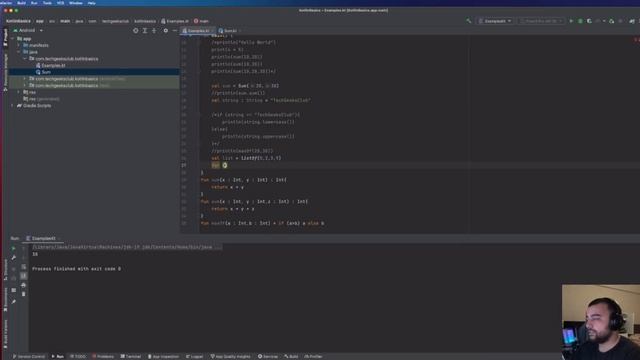Screen dimensions: 640x360
Task: Click the KotlinBasics breadcrumb
Action: [18, 21]
